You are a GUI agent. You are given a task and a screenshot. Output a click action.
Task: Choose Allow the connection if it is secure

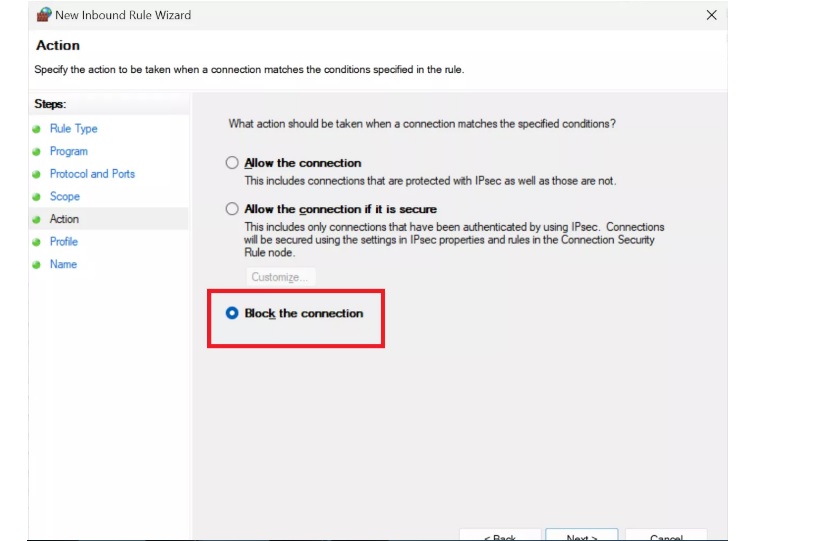point(232,209)
